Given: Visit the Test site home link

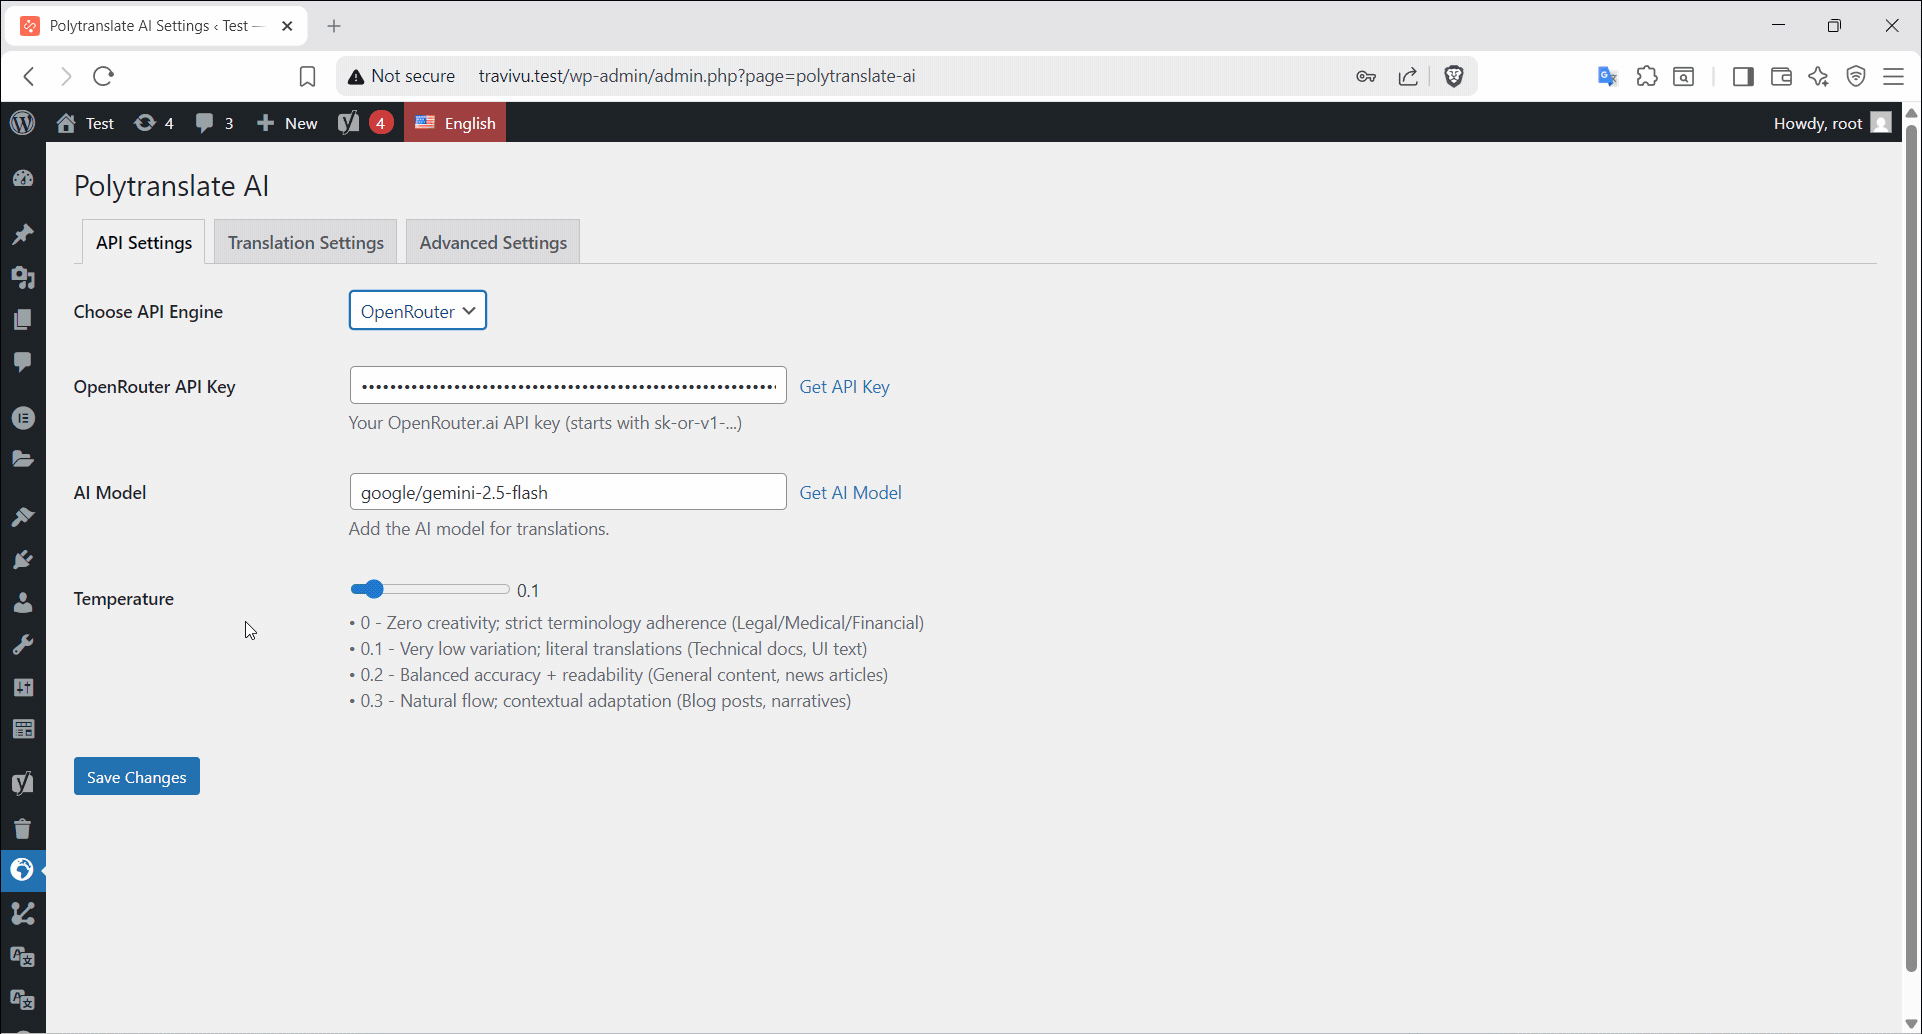Looking at the screenshot, I should click(x=86, y=123).
